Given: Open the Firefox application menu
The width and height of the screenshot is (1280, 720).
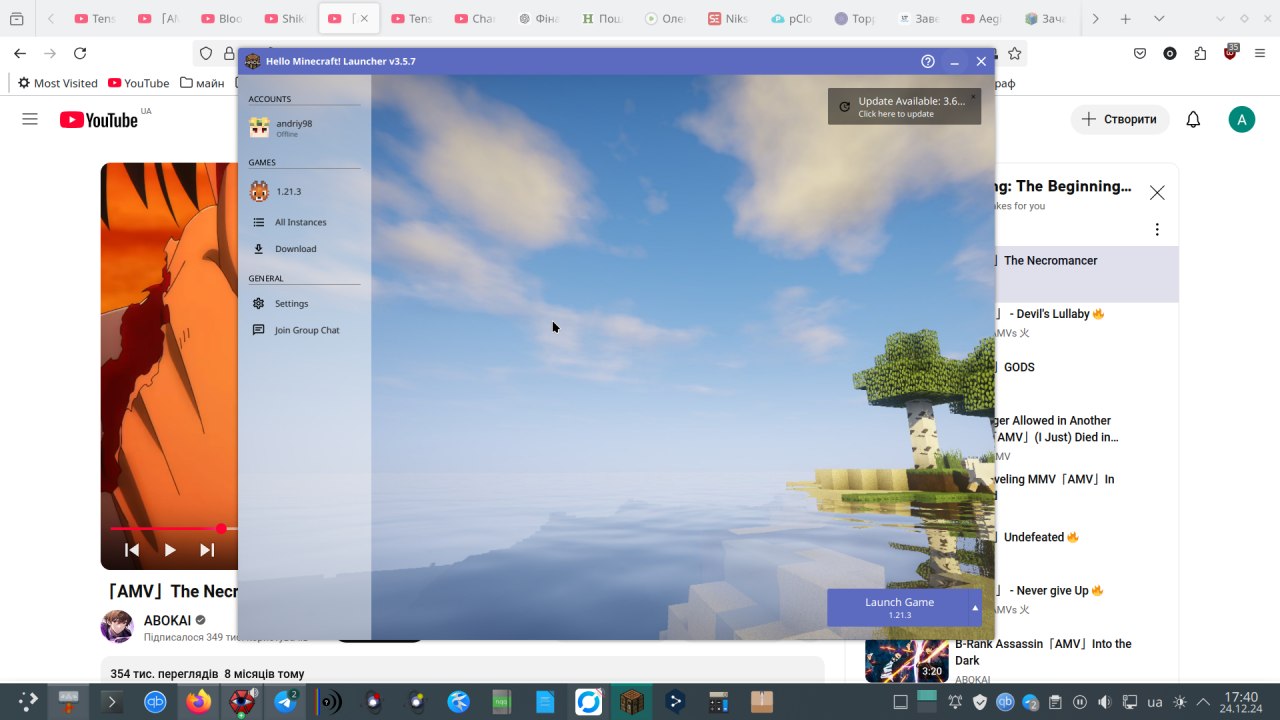Looking at the screenshot, I should [1261, 53].
